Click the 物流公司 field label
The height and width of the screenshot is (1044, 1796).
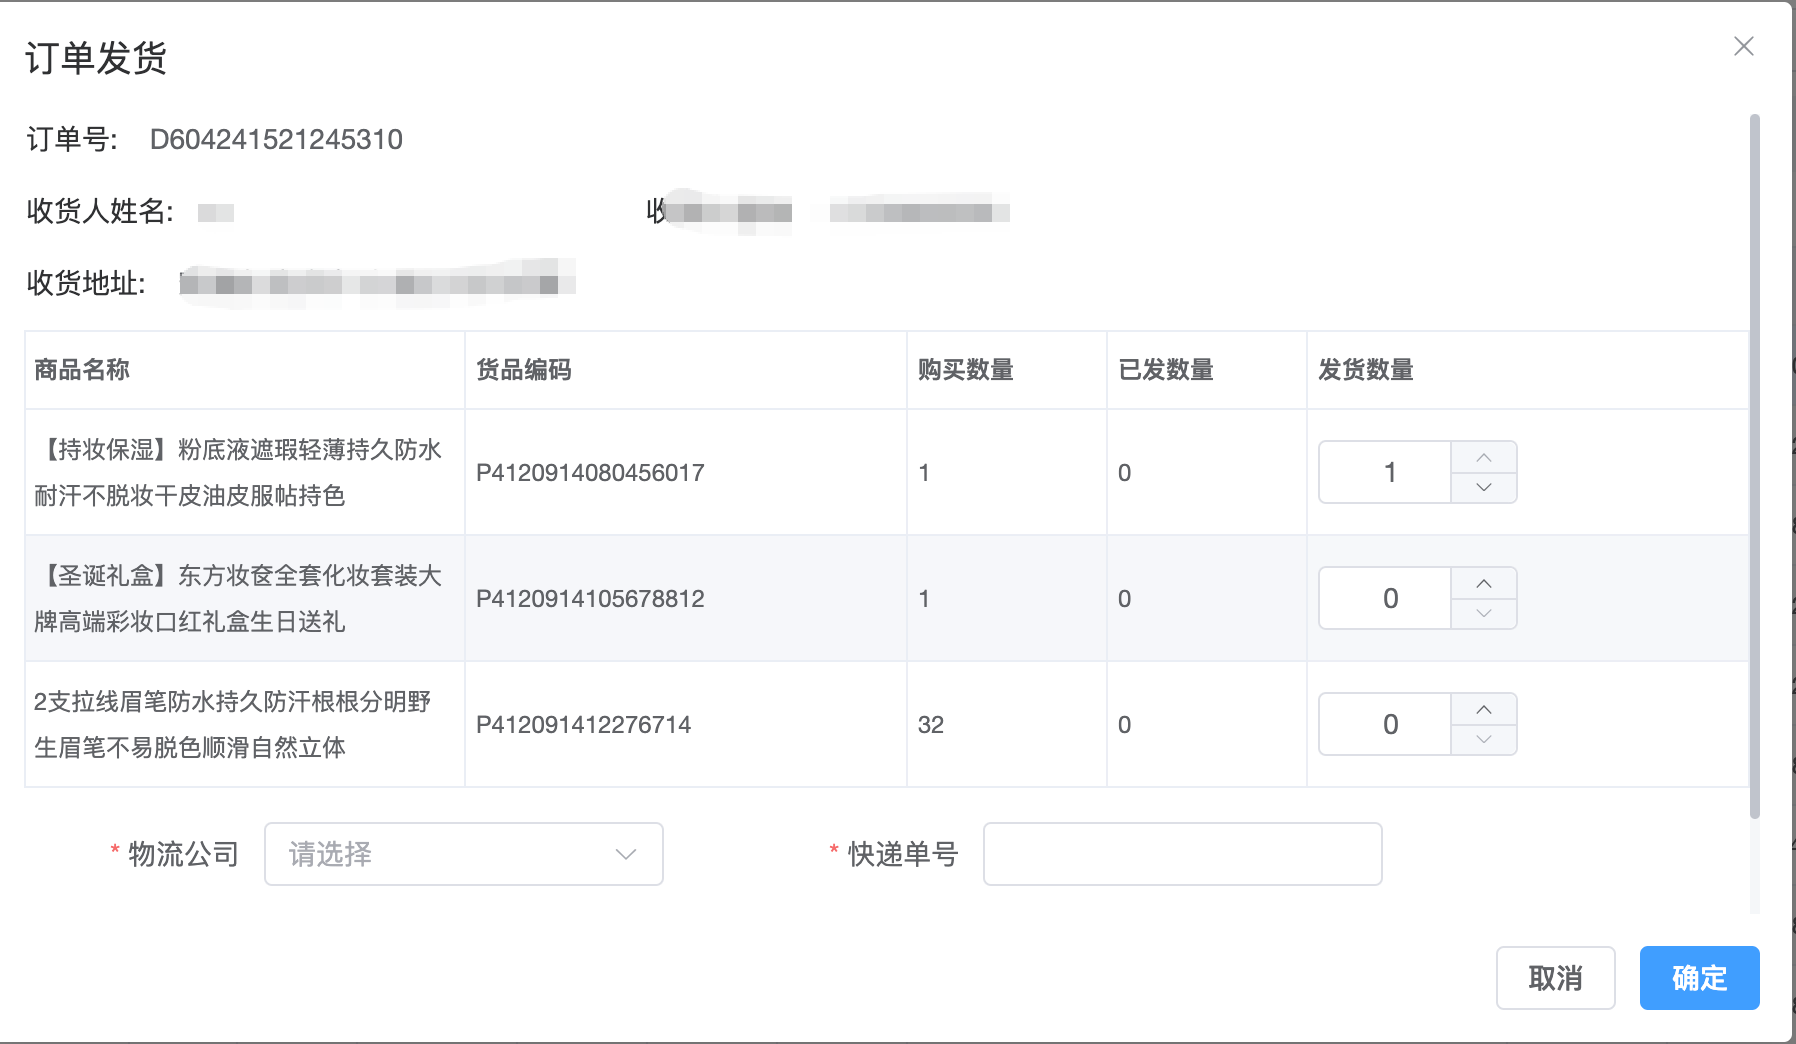(x=184, y=854)
